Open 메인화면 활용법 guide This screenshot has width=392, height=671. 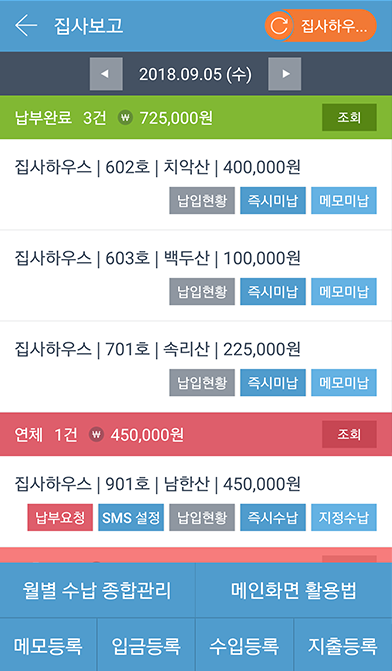[x=294, y=590]
